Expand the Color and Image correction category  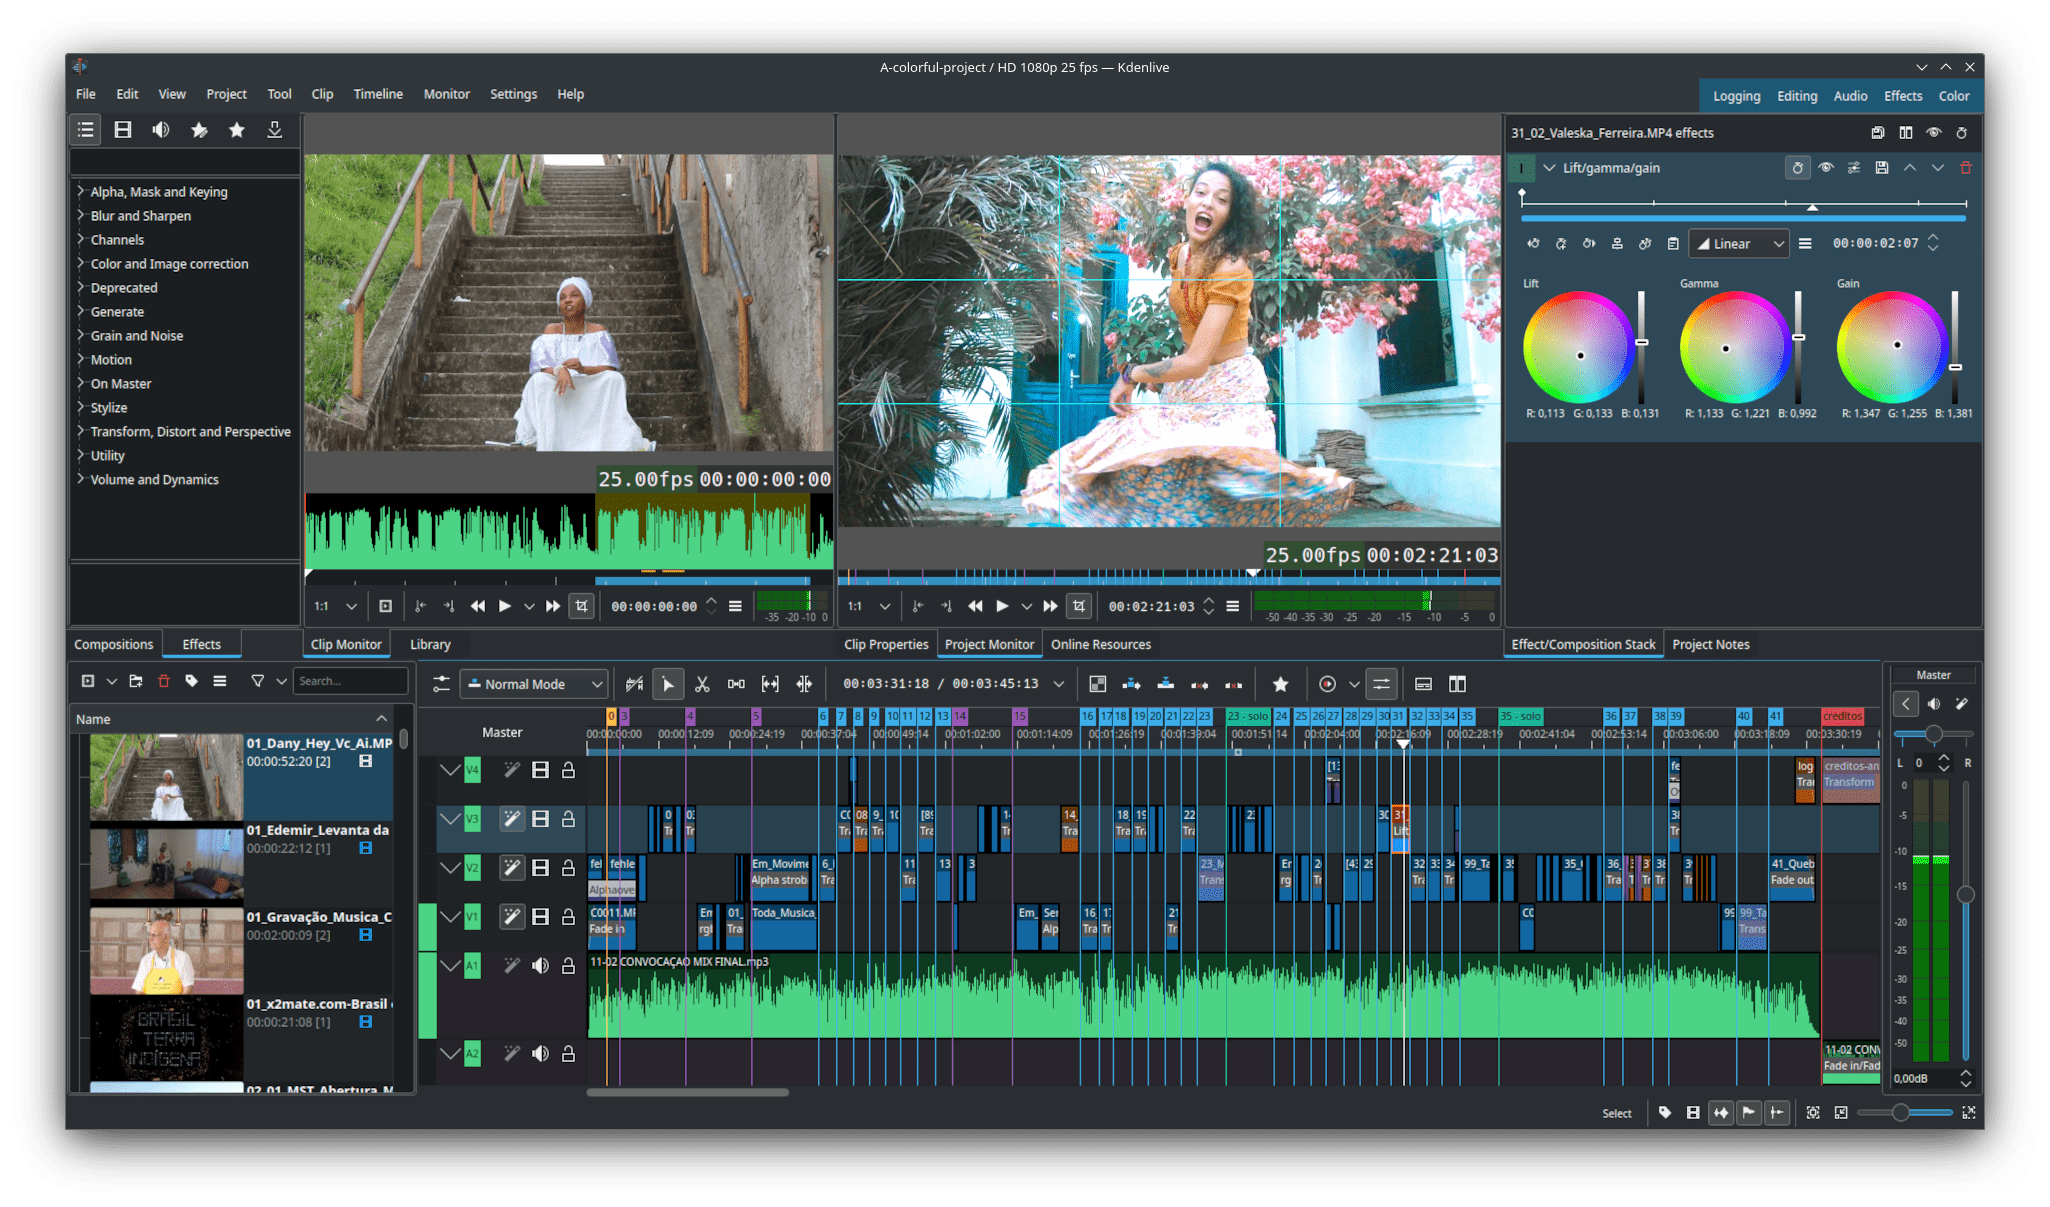(81, 264)
